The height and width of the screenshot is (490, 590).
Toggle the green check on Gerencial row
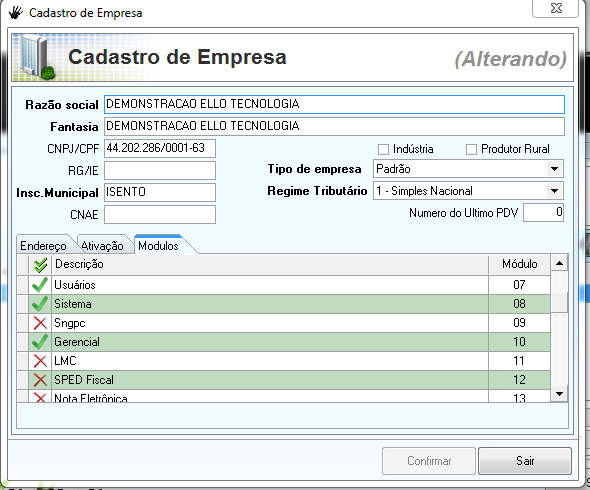[40, 342]
